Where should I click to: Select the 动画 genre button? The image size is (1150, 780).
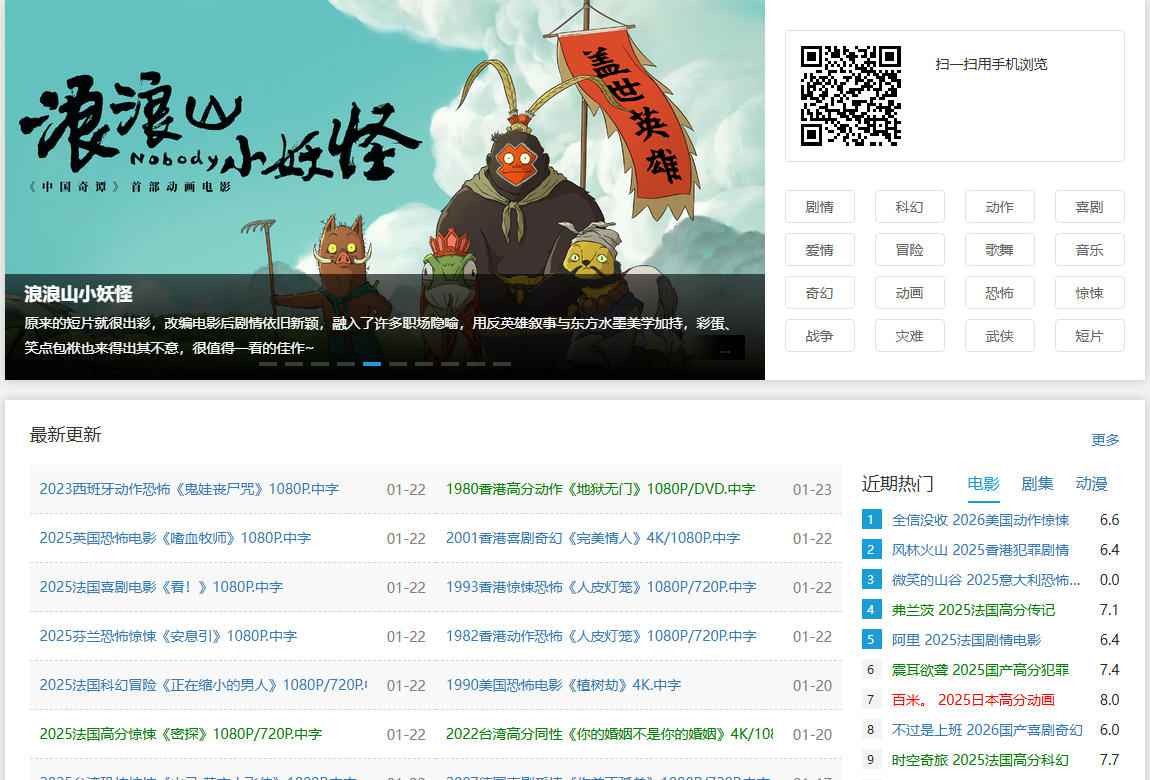pyautogui.click(x=909, y=293)
